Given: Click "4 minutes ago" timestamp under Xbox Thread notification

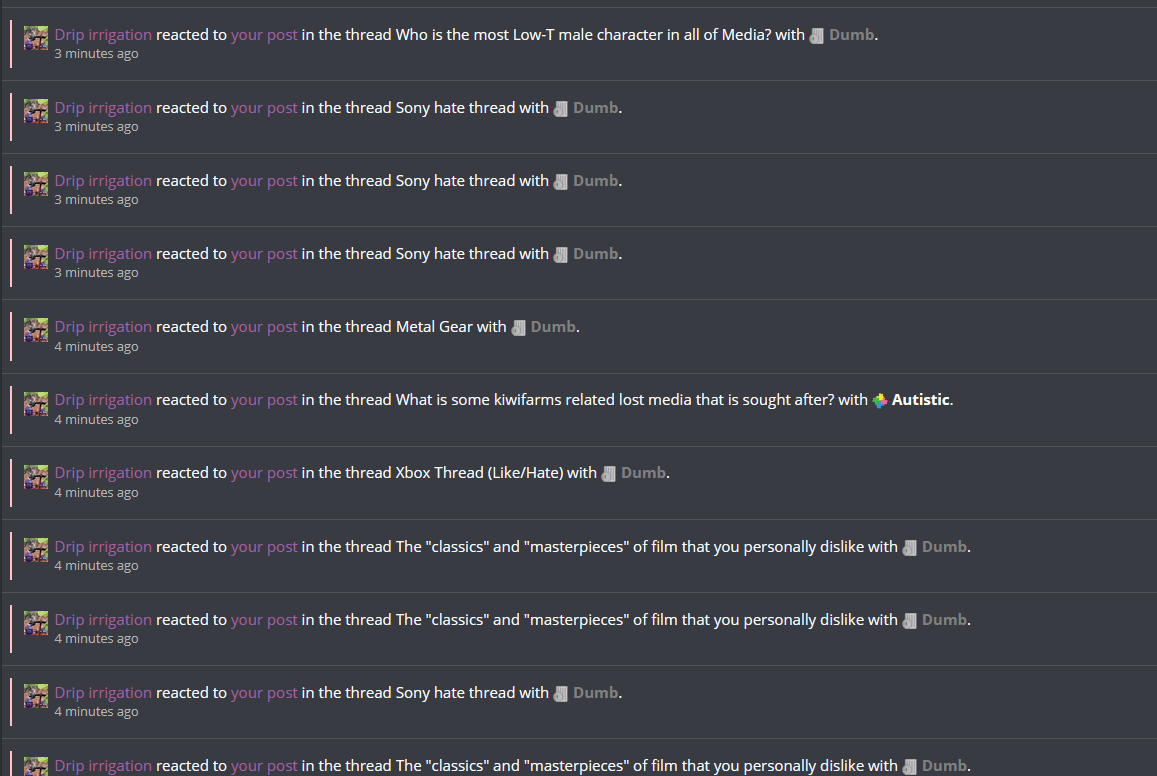Looking at the screenshot, I should pos(96,493).
